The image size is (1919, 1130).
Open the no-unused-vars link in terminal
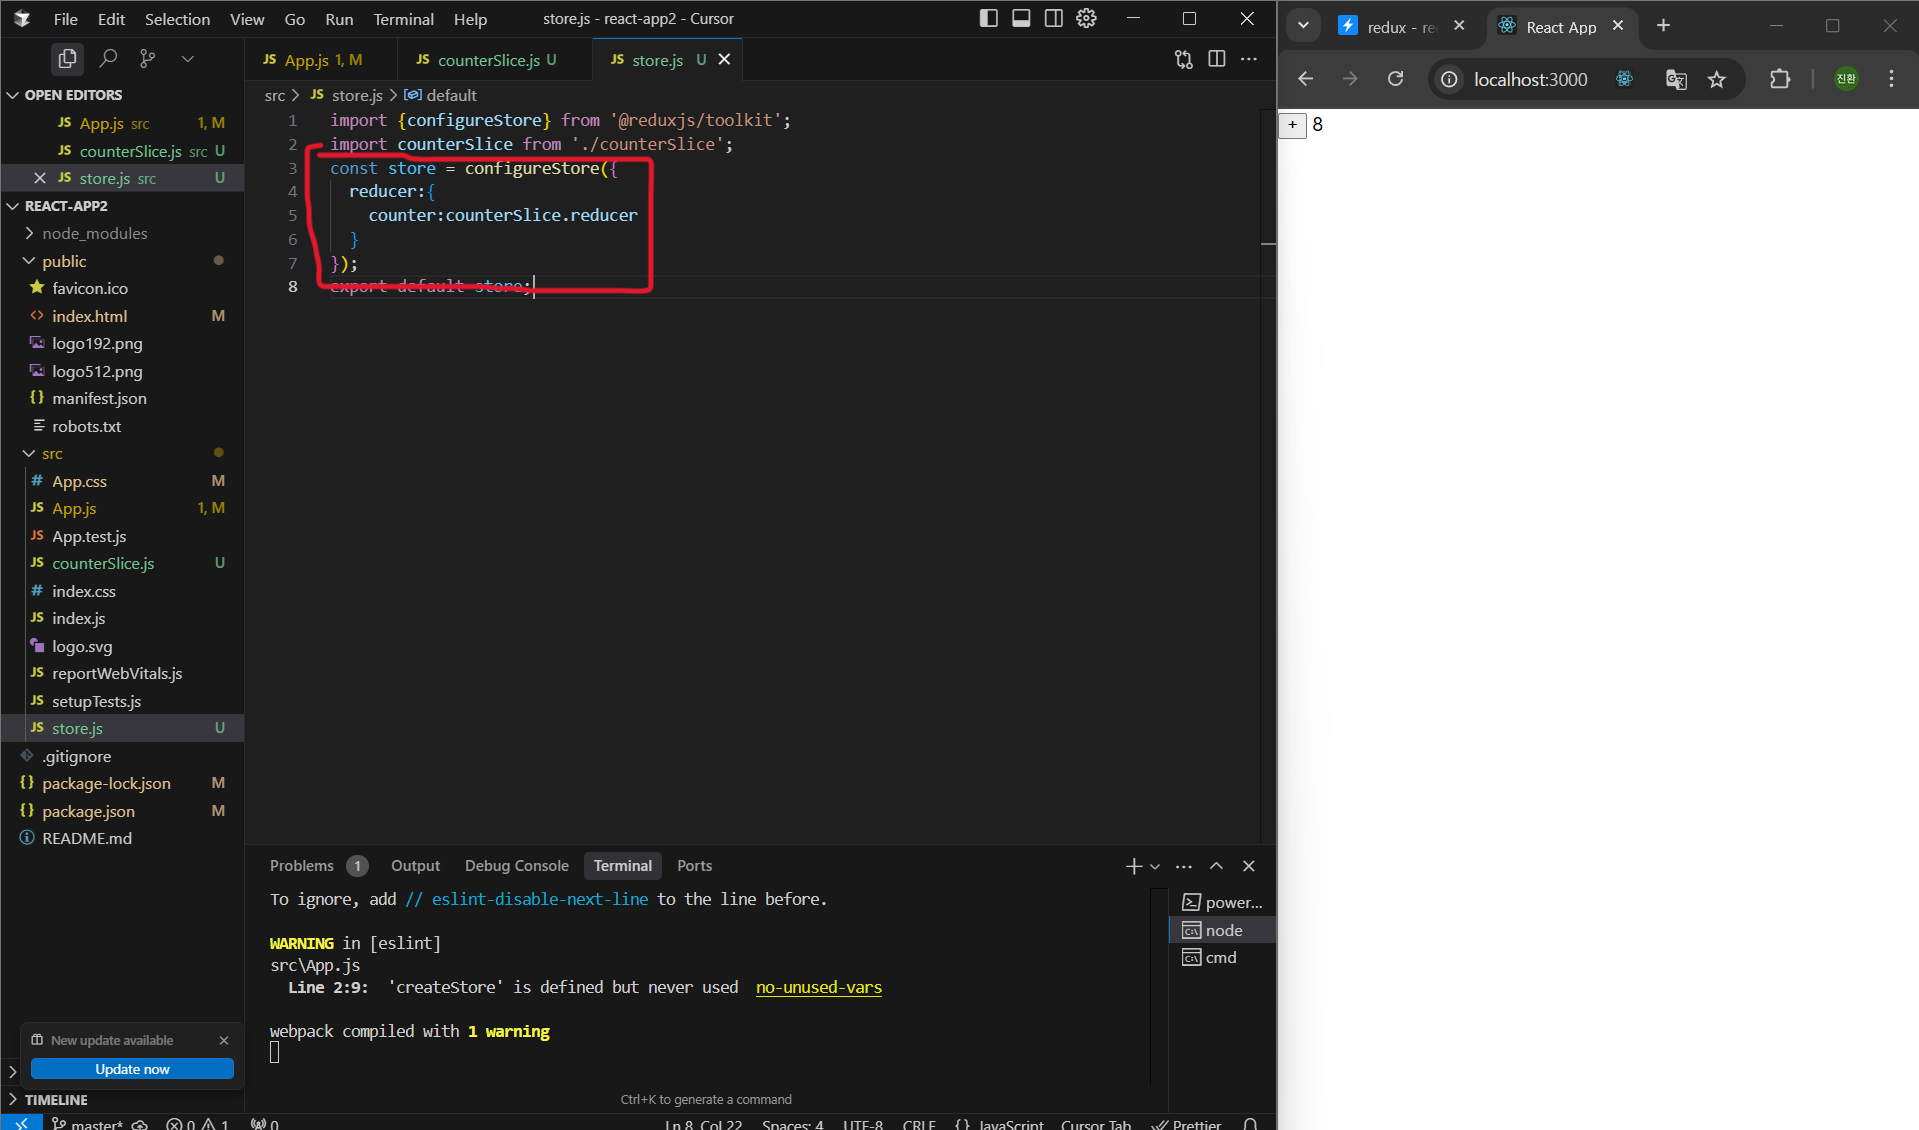(818, 988)
